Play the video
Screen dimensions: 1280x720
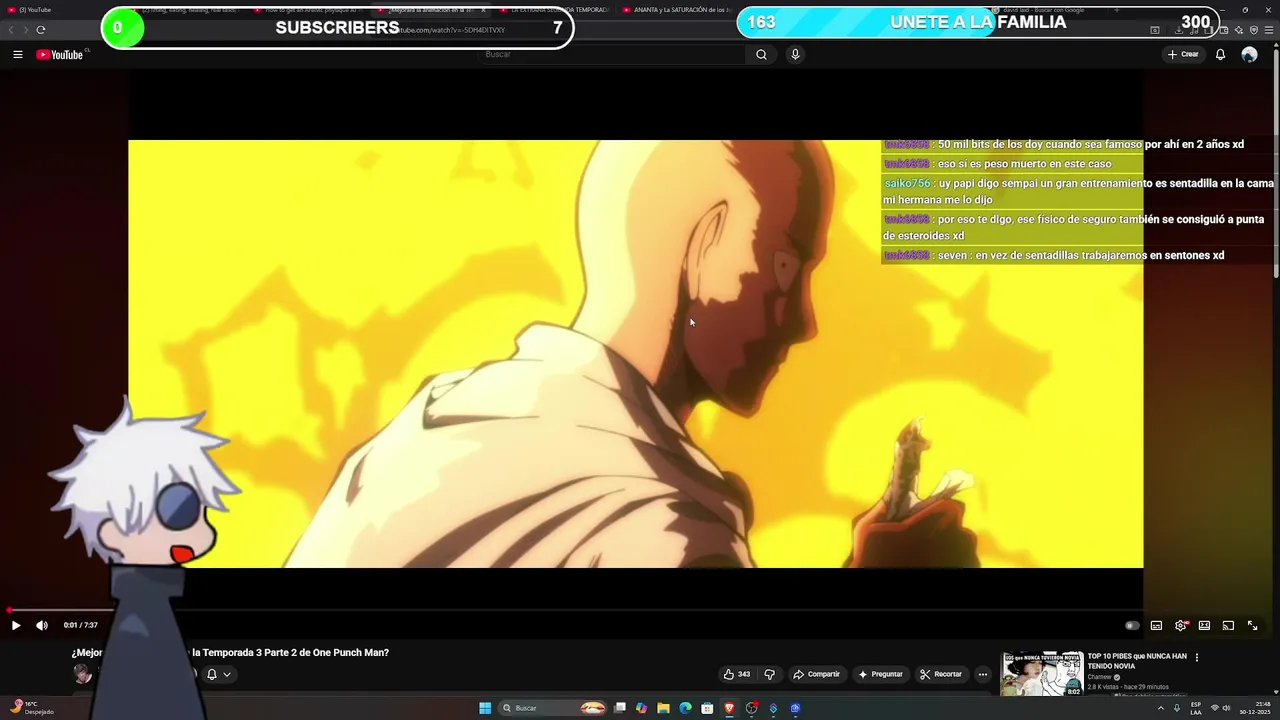pos(16,626)
